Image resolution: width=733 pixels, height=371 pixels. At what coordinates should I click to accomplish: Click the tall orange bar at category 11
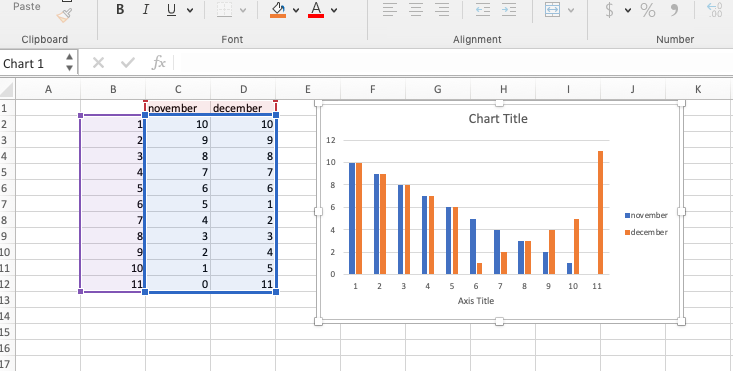[x=600, y=212]
